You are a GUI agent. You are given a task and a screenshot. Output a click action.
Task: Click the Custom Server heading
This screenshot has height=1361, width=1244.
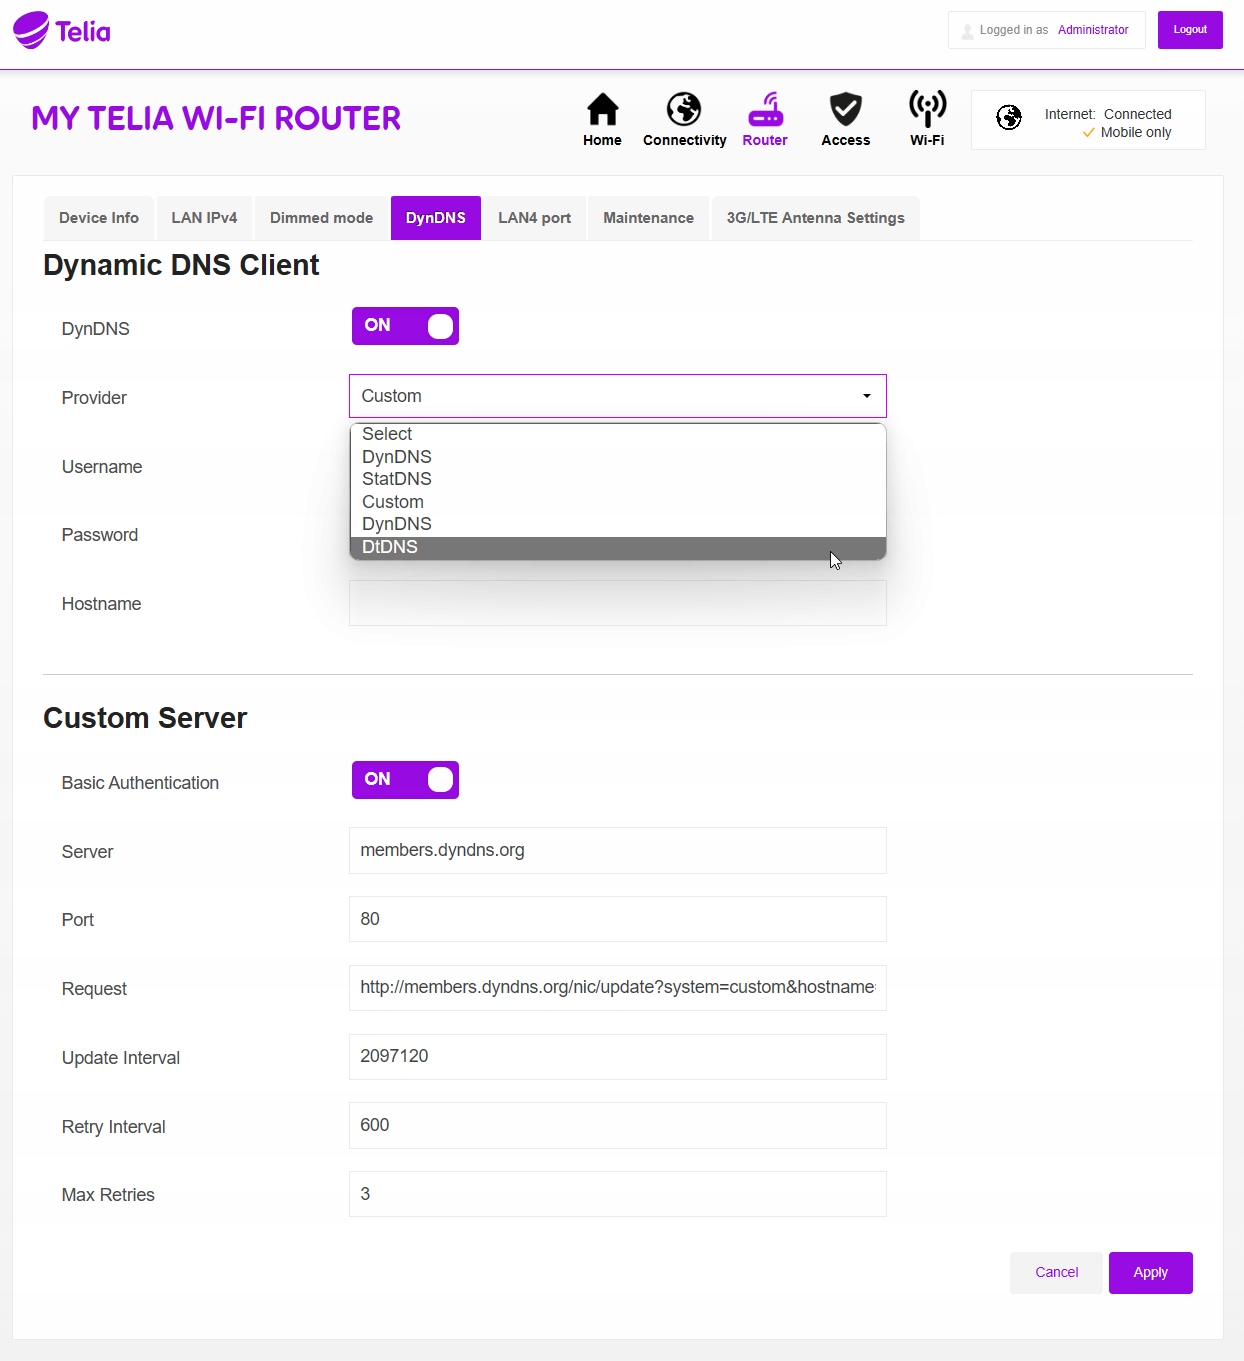[145, 718]
